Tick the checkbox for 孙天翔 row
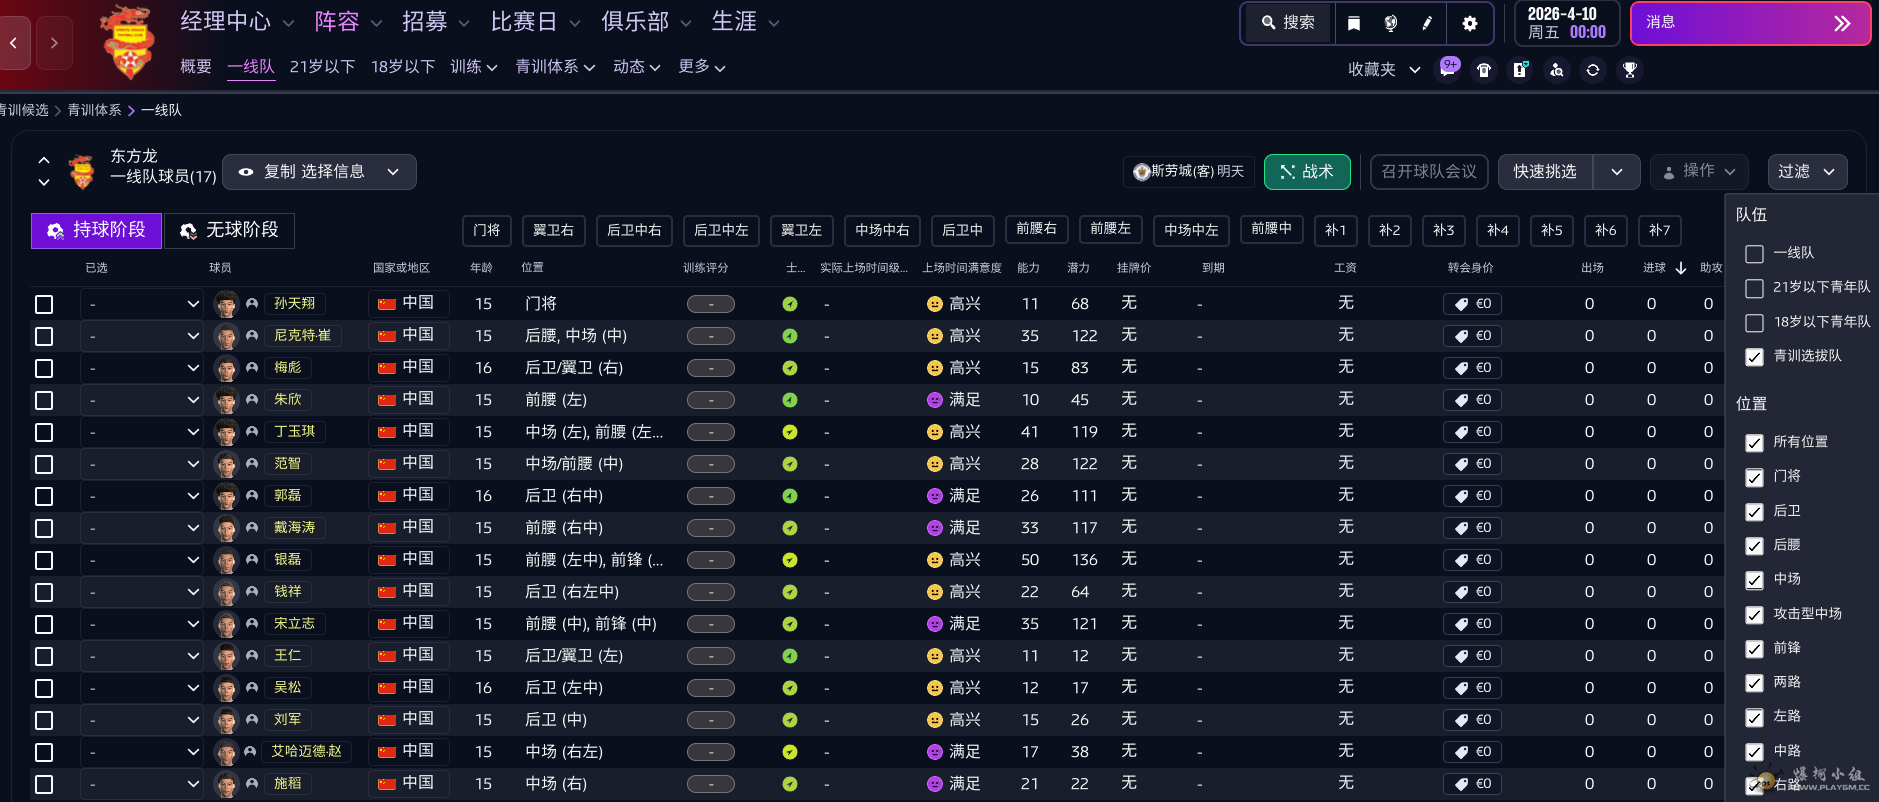Viewport: 1879px width, 802px height. coord(44,304)
